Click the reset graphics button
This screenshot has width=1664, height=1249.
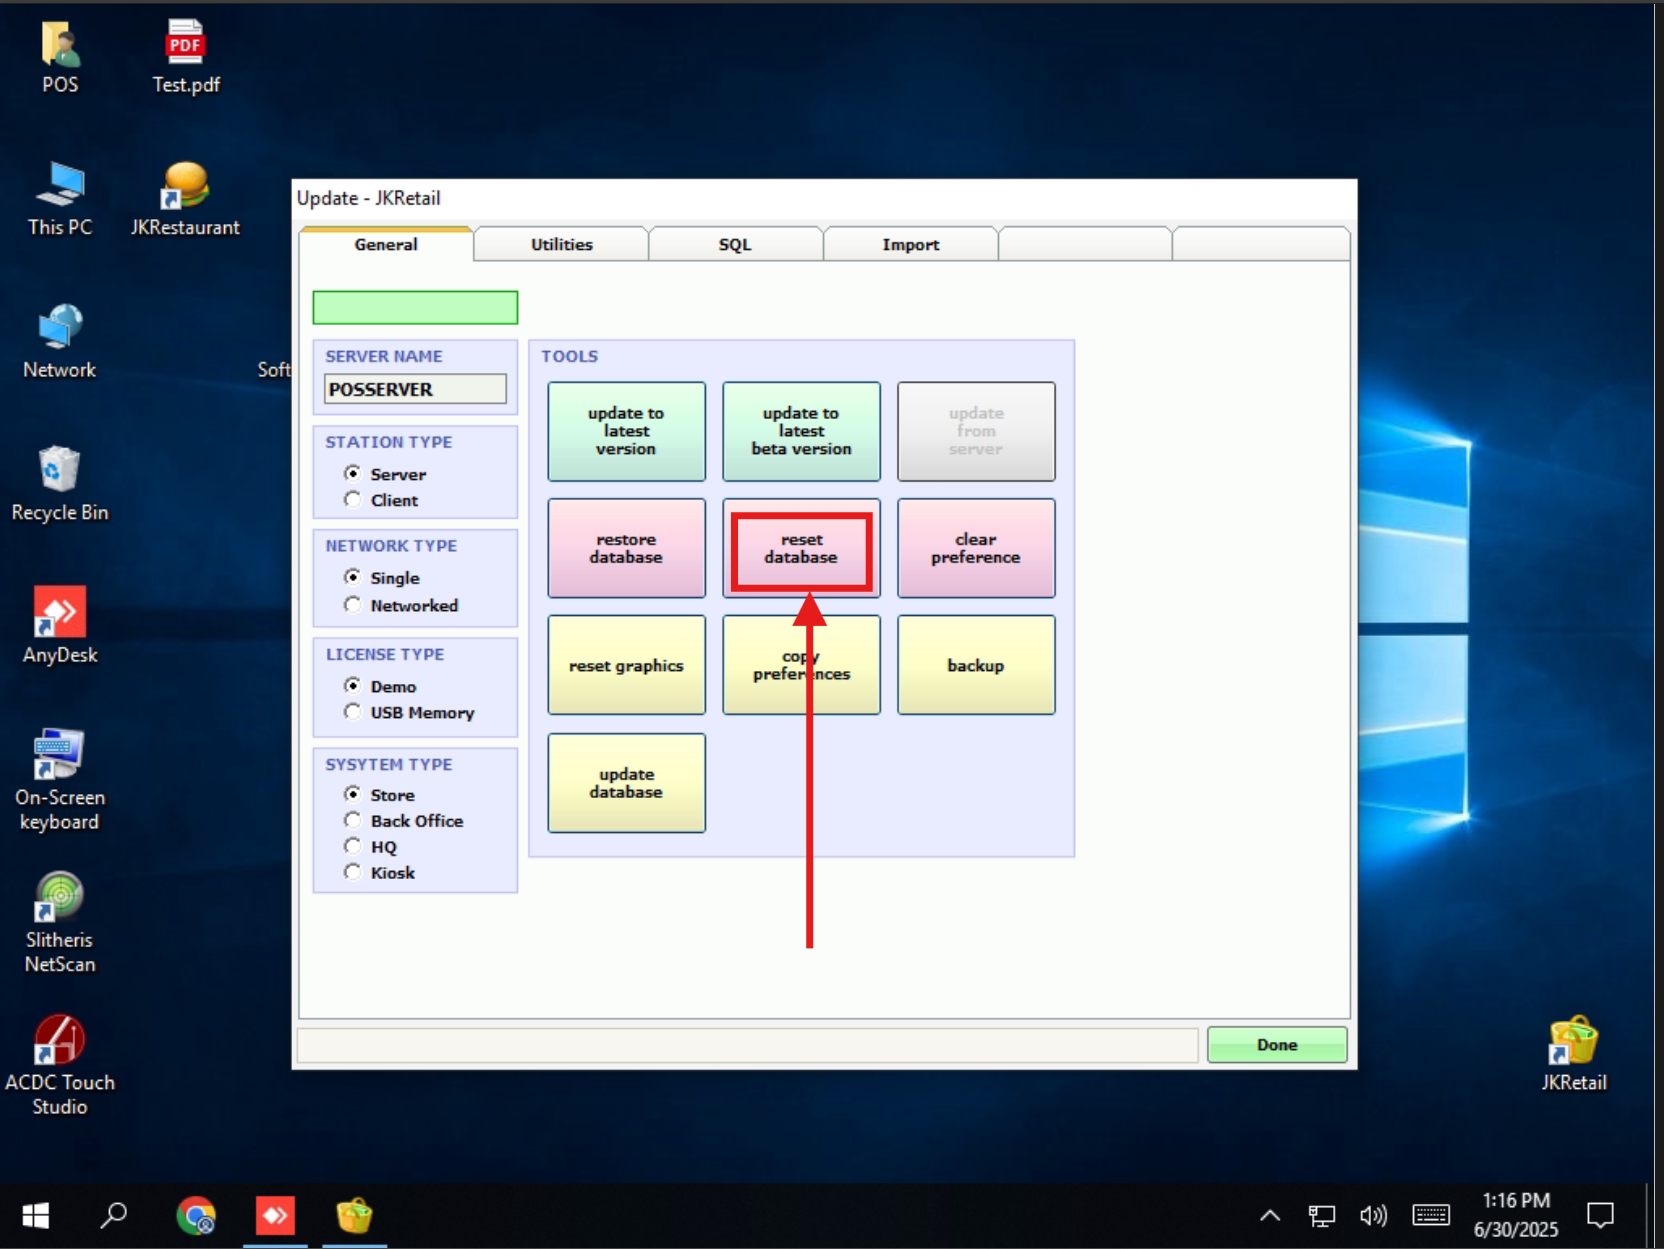tap(626, 665)
